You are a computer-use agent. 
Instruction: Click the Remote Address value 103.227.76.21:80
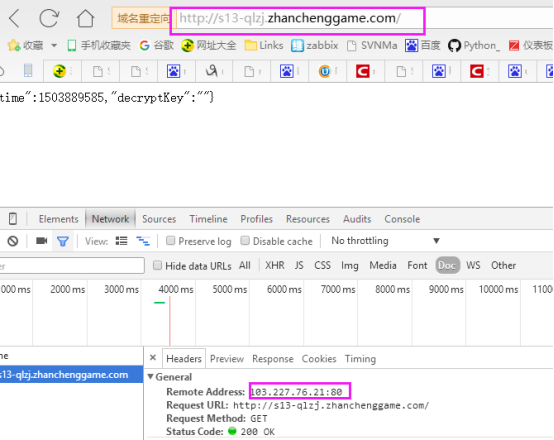pos(296,392)
